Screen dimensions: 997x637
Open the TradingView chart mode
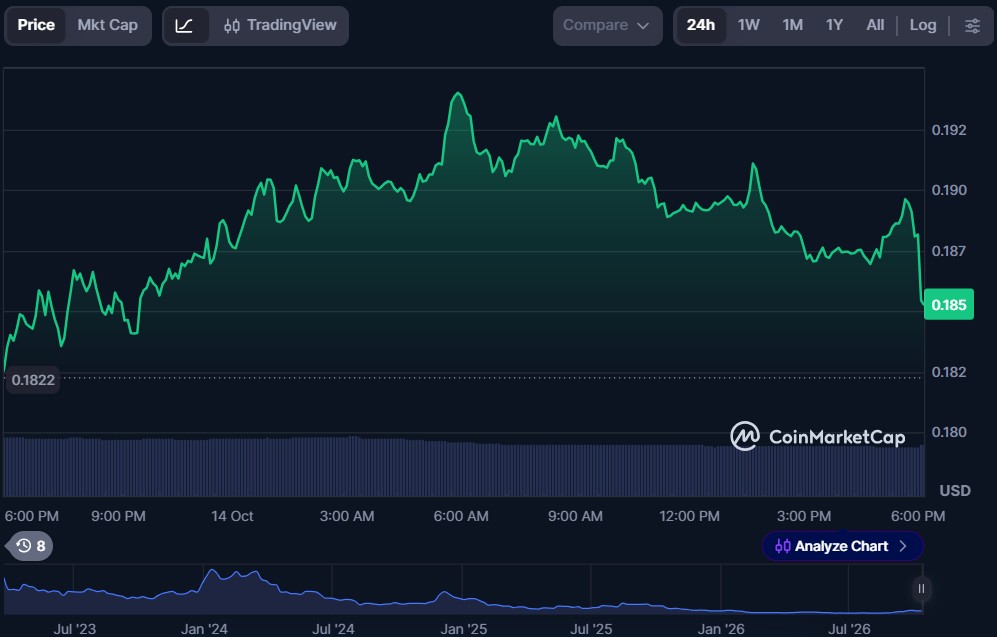[280, 25]
